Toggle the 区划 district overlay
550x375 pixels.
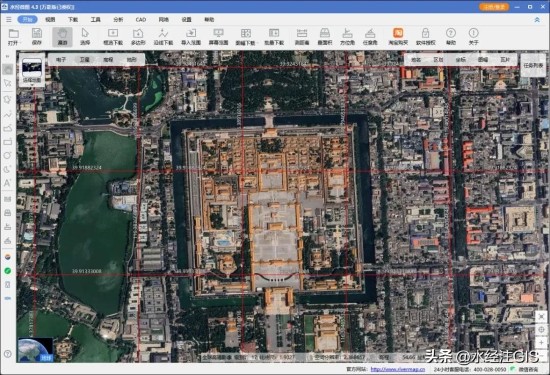coord(438,60)
